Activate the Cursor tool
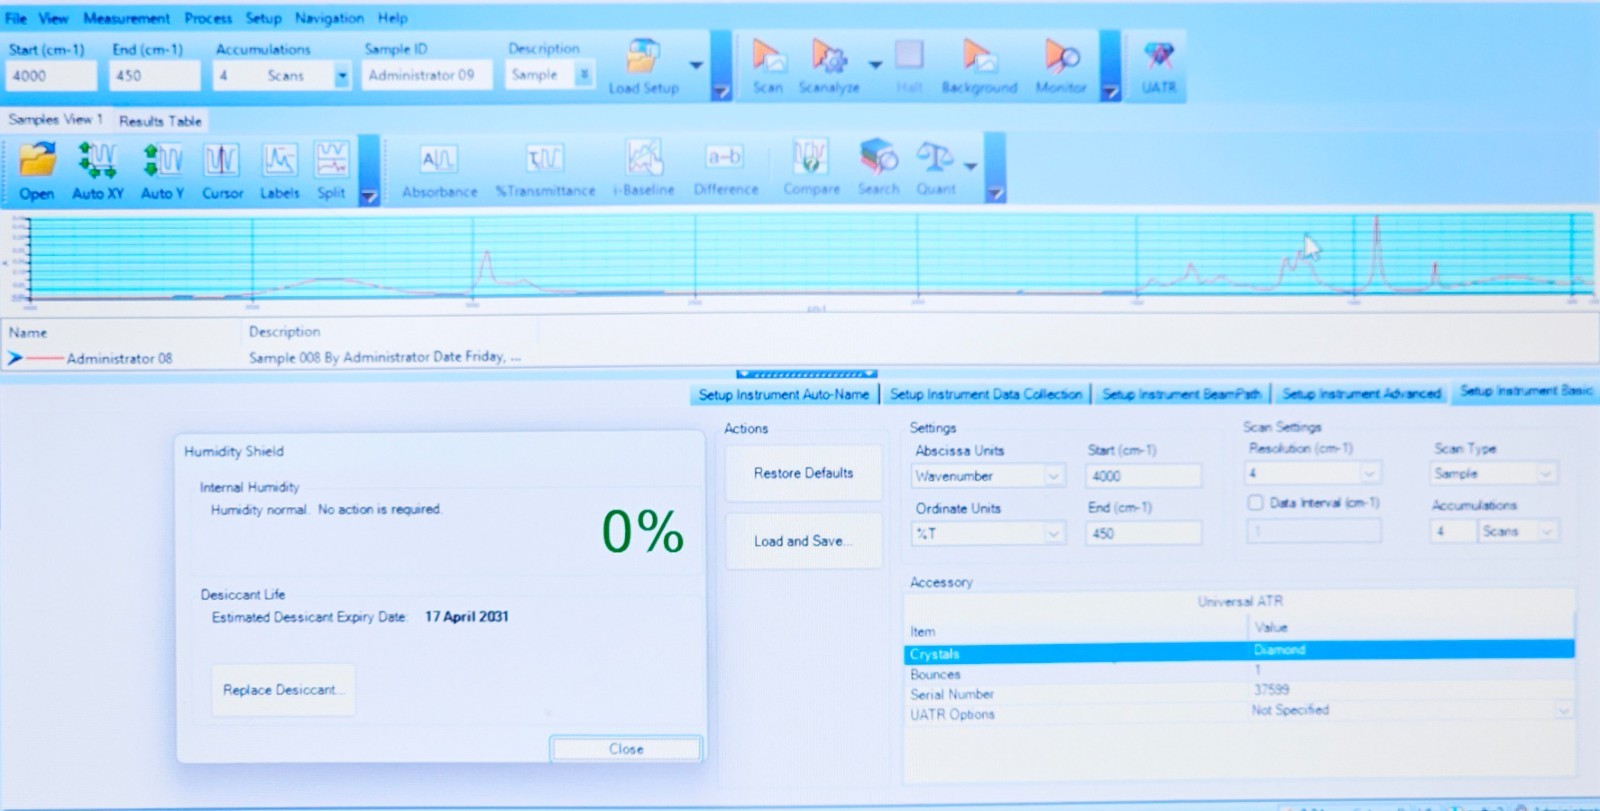 (x=222, y=170)
